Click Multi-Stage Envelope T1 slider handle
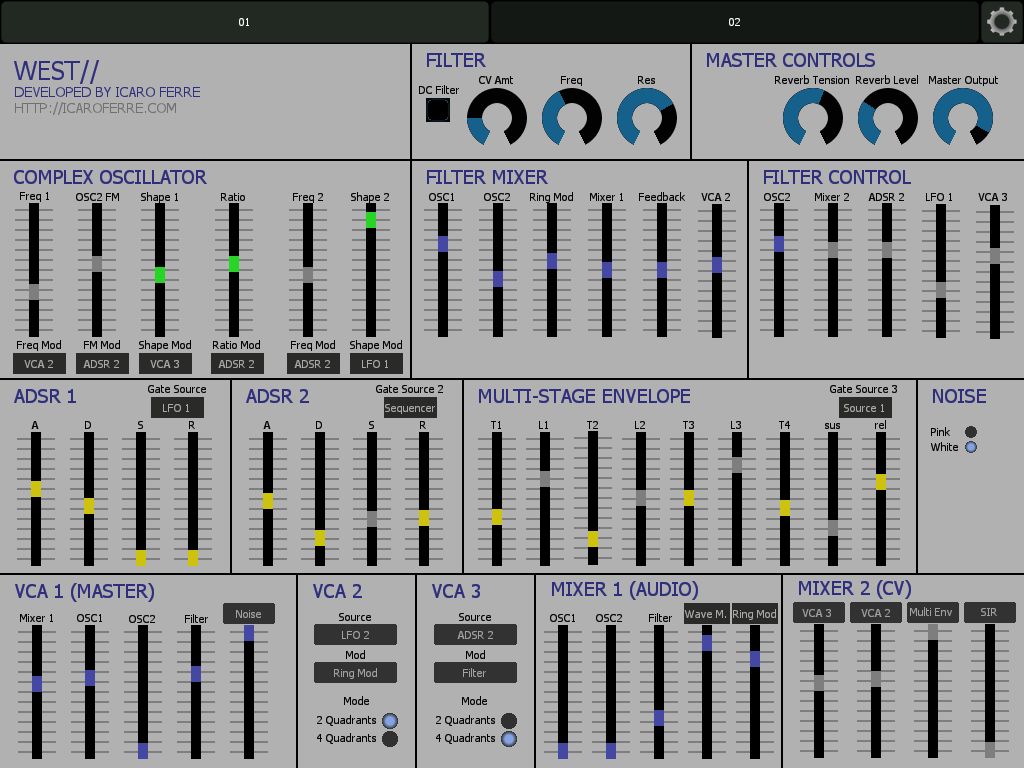The image size is (1024, 768). click(x=497, y=517)
